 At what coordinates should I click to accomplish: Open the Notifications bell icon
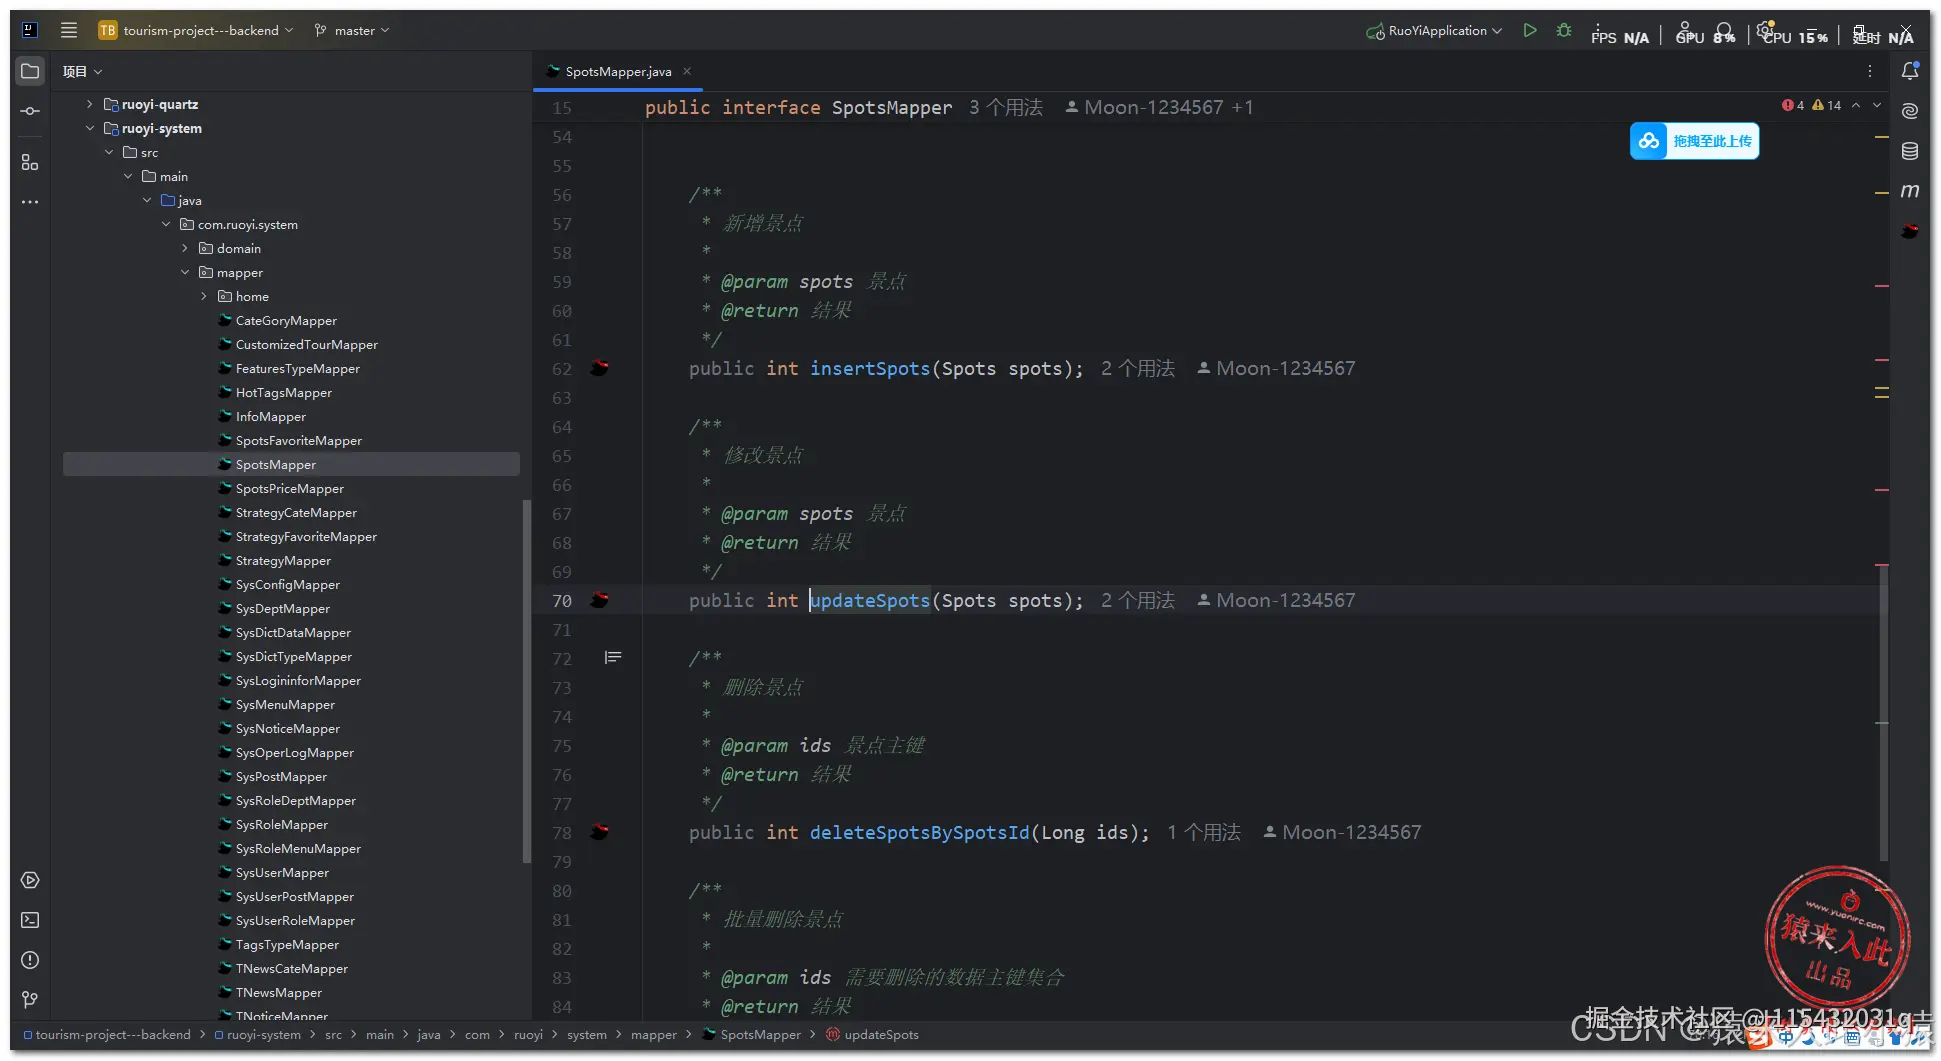tap(1910, 71)
